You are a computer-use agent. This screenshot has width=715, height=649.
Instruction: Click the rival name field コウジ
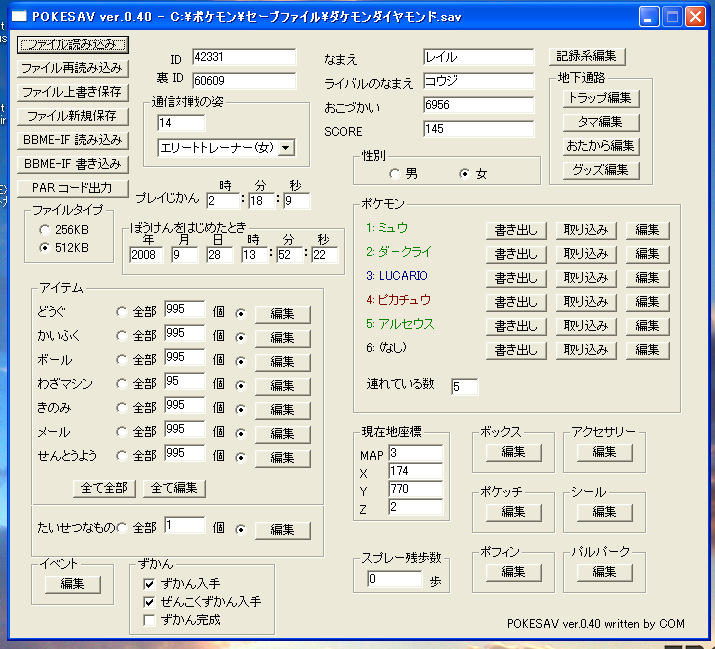[478, 81]
